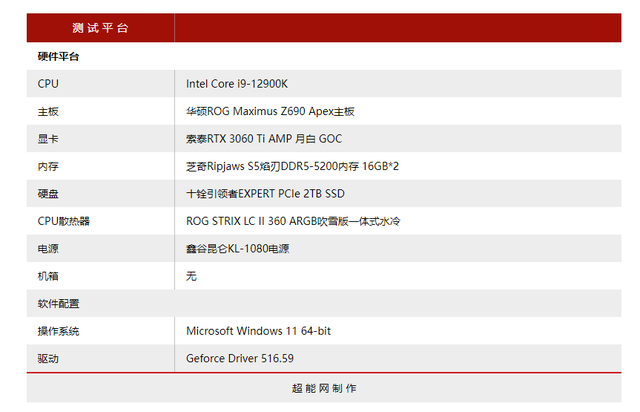The height and width of the screenshot is (412, 640).
Task: Click the 超能网制作 footer text
Action: point(324,388)
